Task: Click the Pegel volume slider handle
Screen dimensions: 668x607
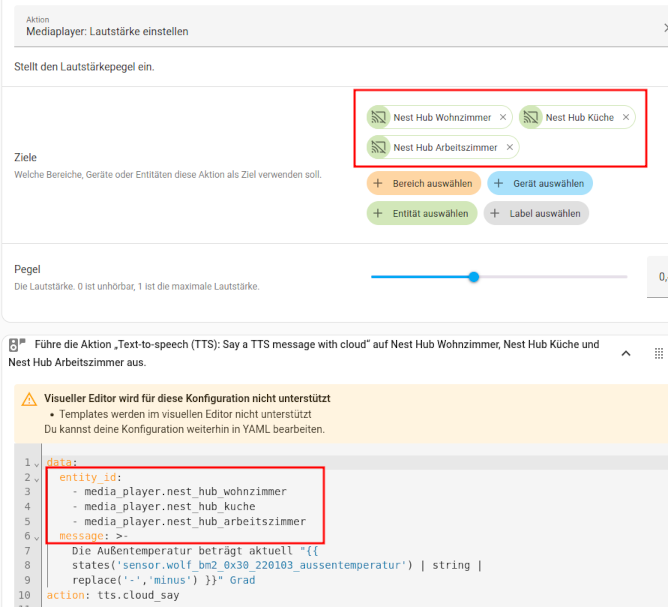Action: point(474,277)
